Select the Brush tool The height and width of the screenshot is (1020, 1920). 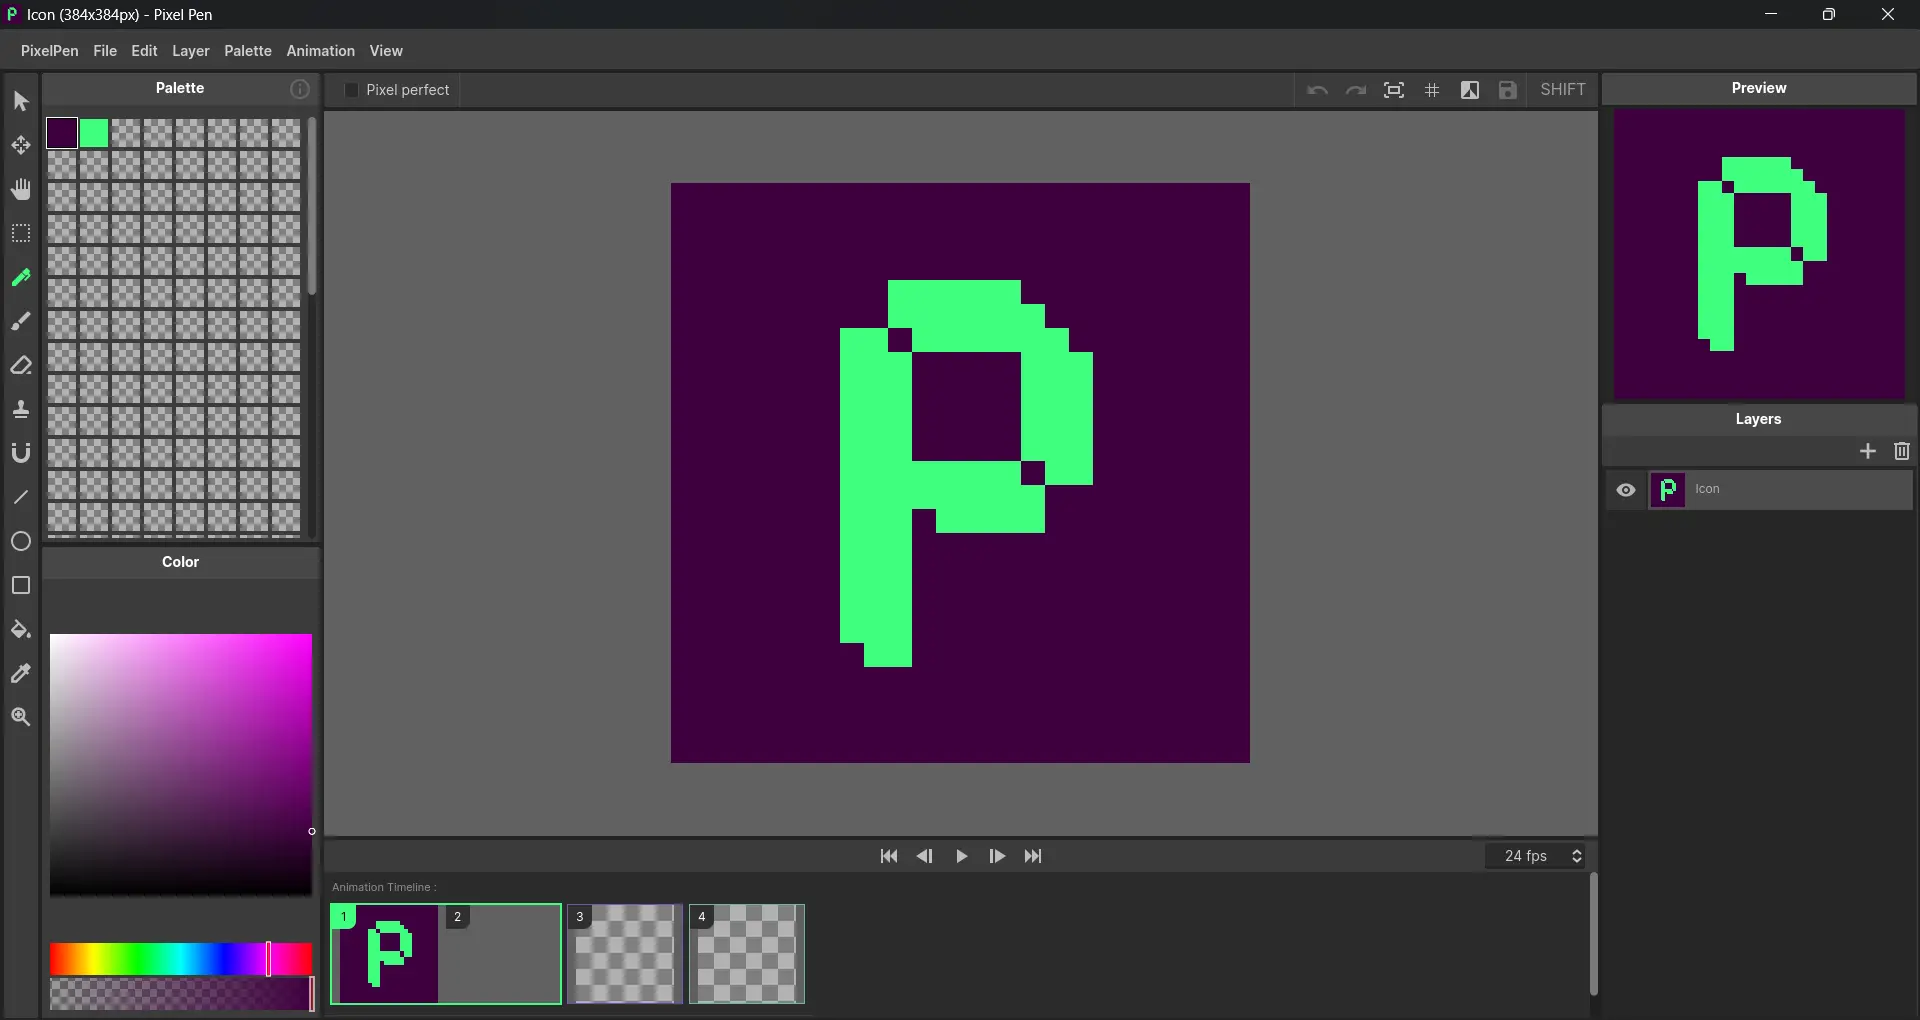[21, 321]
